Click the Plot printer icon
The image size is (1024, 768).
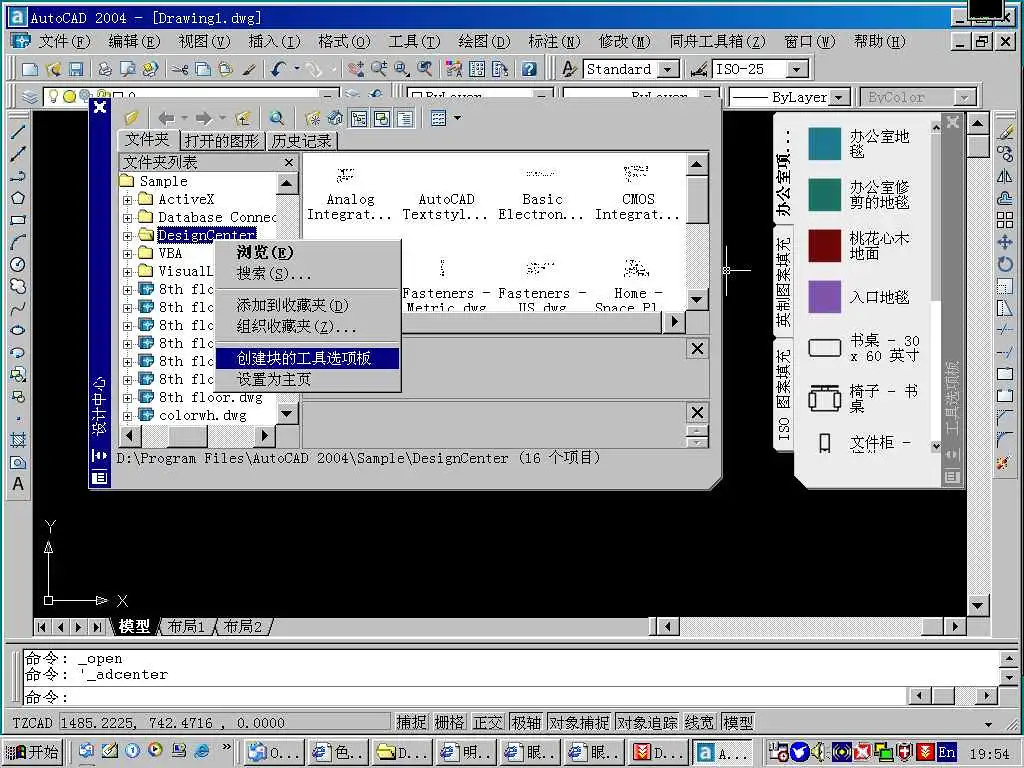coord(104,69)
